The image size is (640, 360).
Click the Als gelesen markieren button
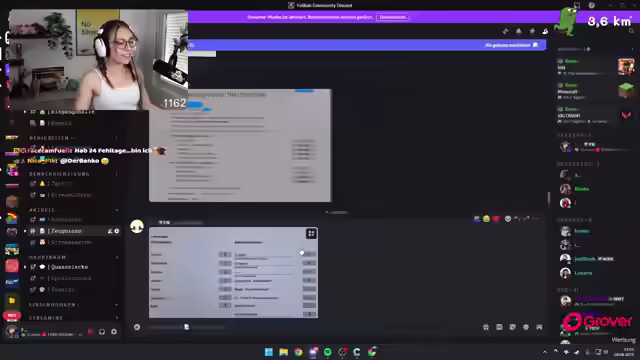(x=511, y=45)
